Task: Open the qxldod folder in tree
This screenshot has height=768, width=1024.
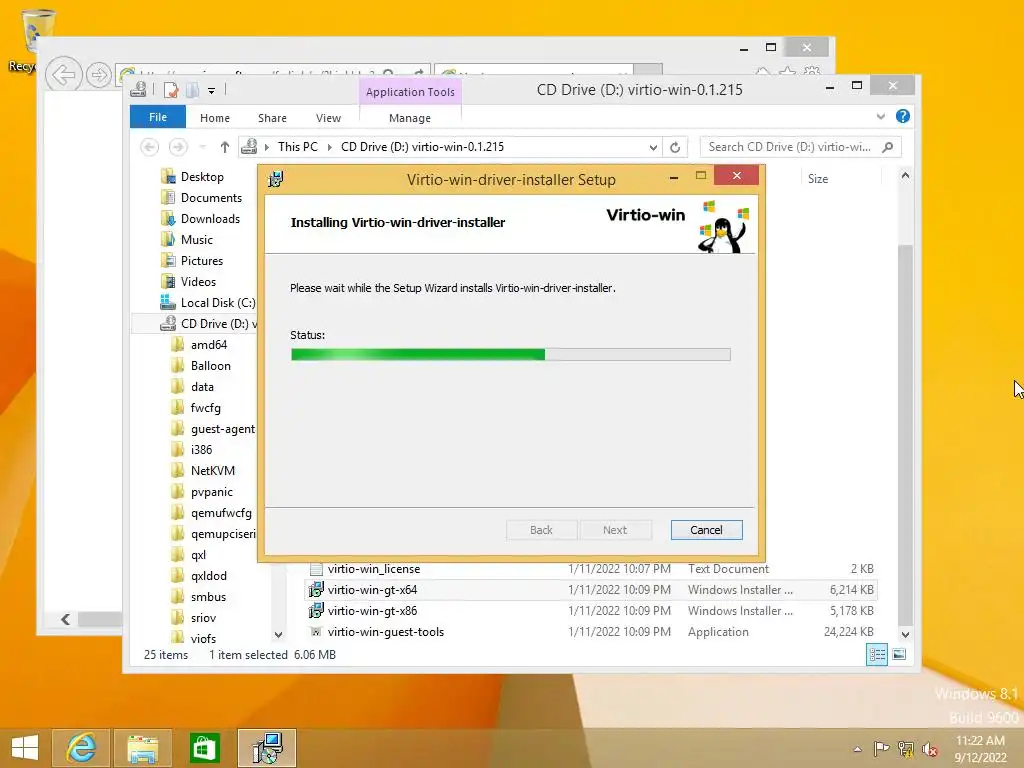Action: coord(208,575)
